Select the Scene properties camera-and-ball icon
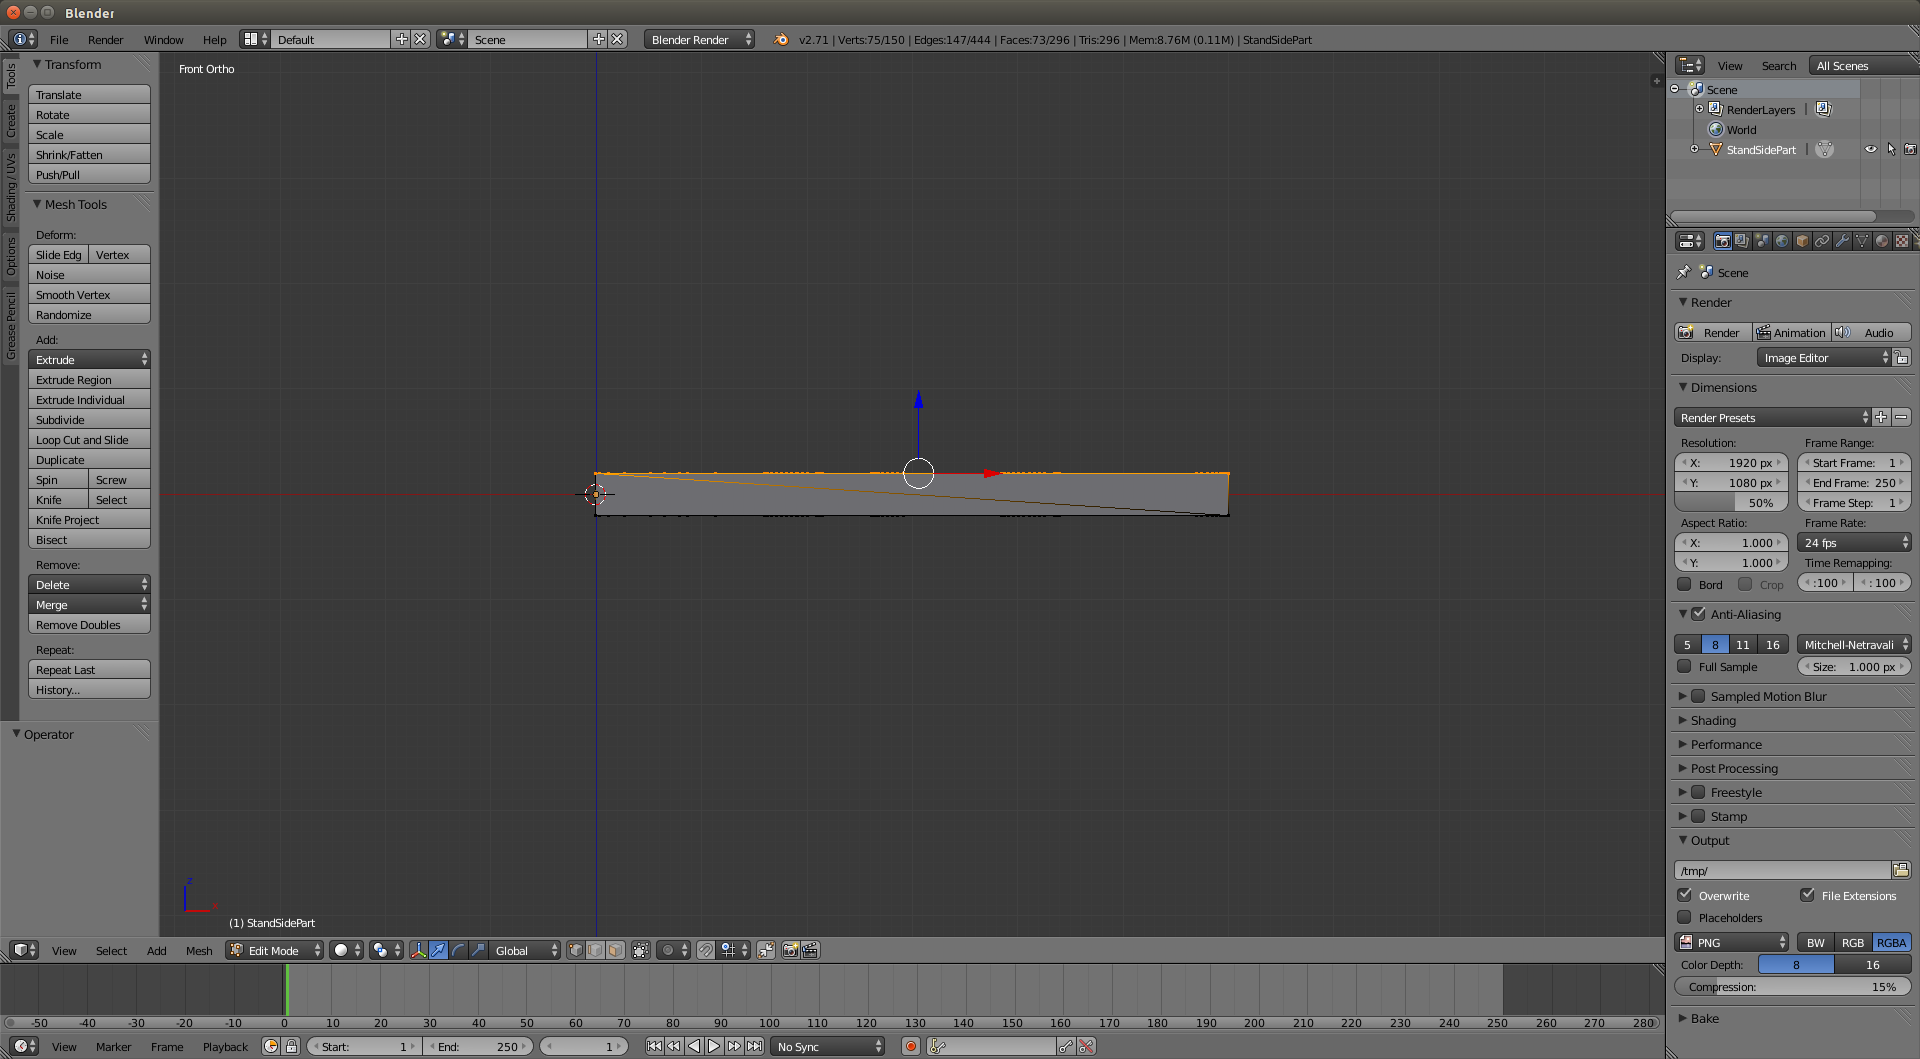The image size is (1920, 1059). 1761,241
